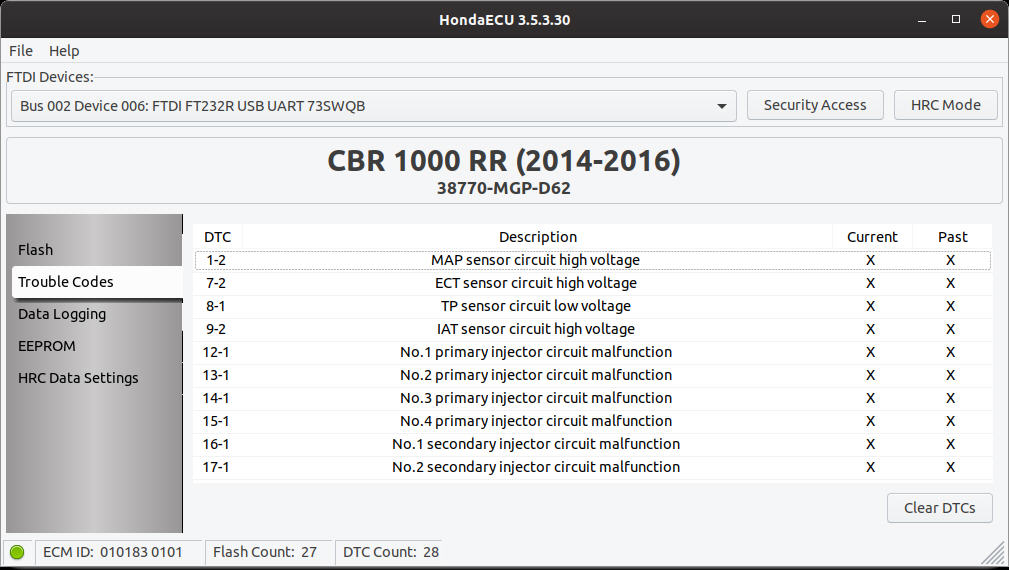Select No.2 primary injector circuit malfunction row
Screen dimensions: 1009x570
pyautogui.click(x=593, y=375)
